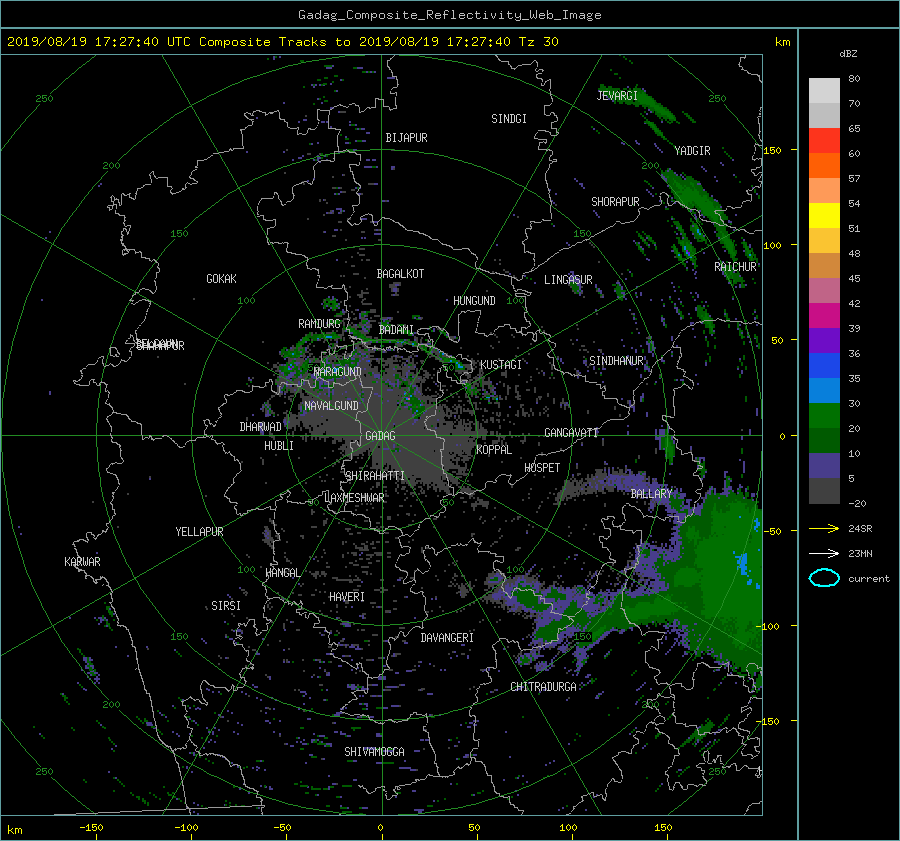Click the RAMDURG city label

319,324
